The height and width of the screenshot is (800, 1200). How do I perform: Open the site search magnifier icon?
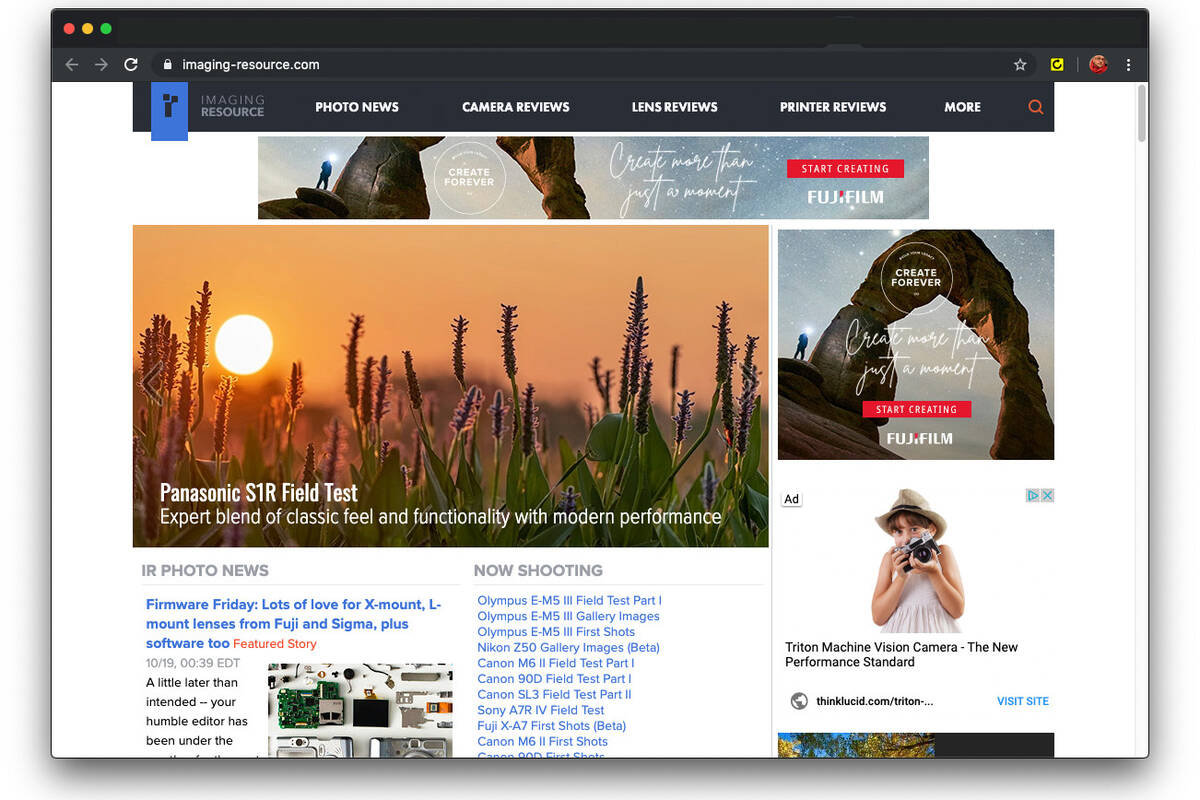(x=1035, y=107)
